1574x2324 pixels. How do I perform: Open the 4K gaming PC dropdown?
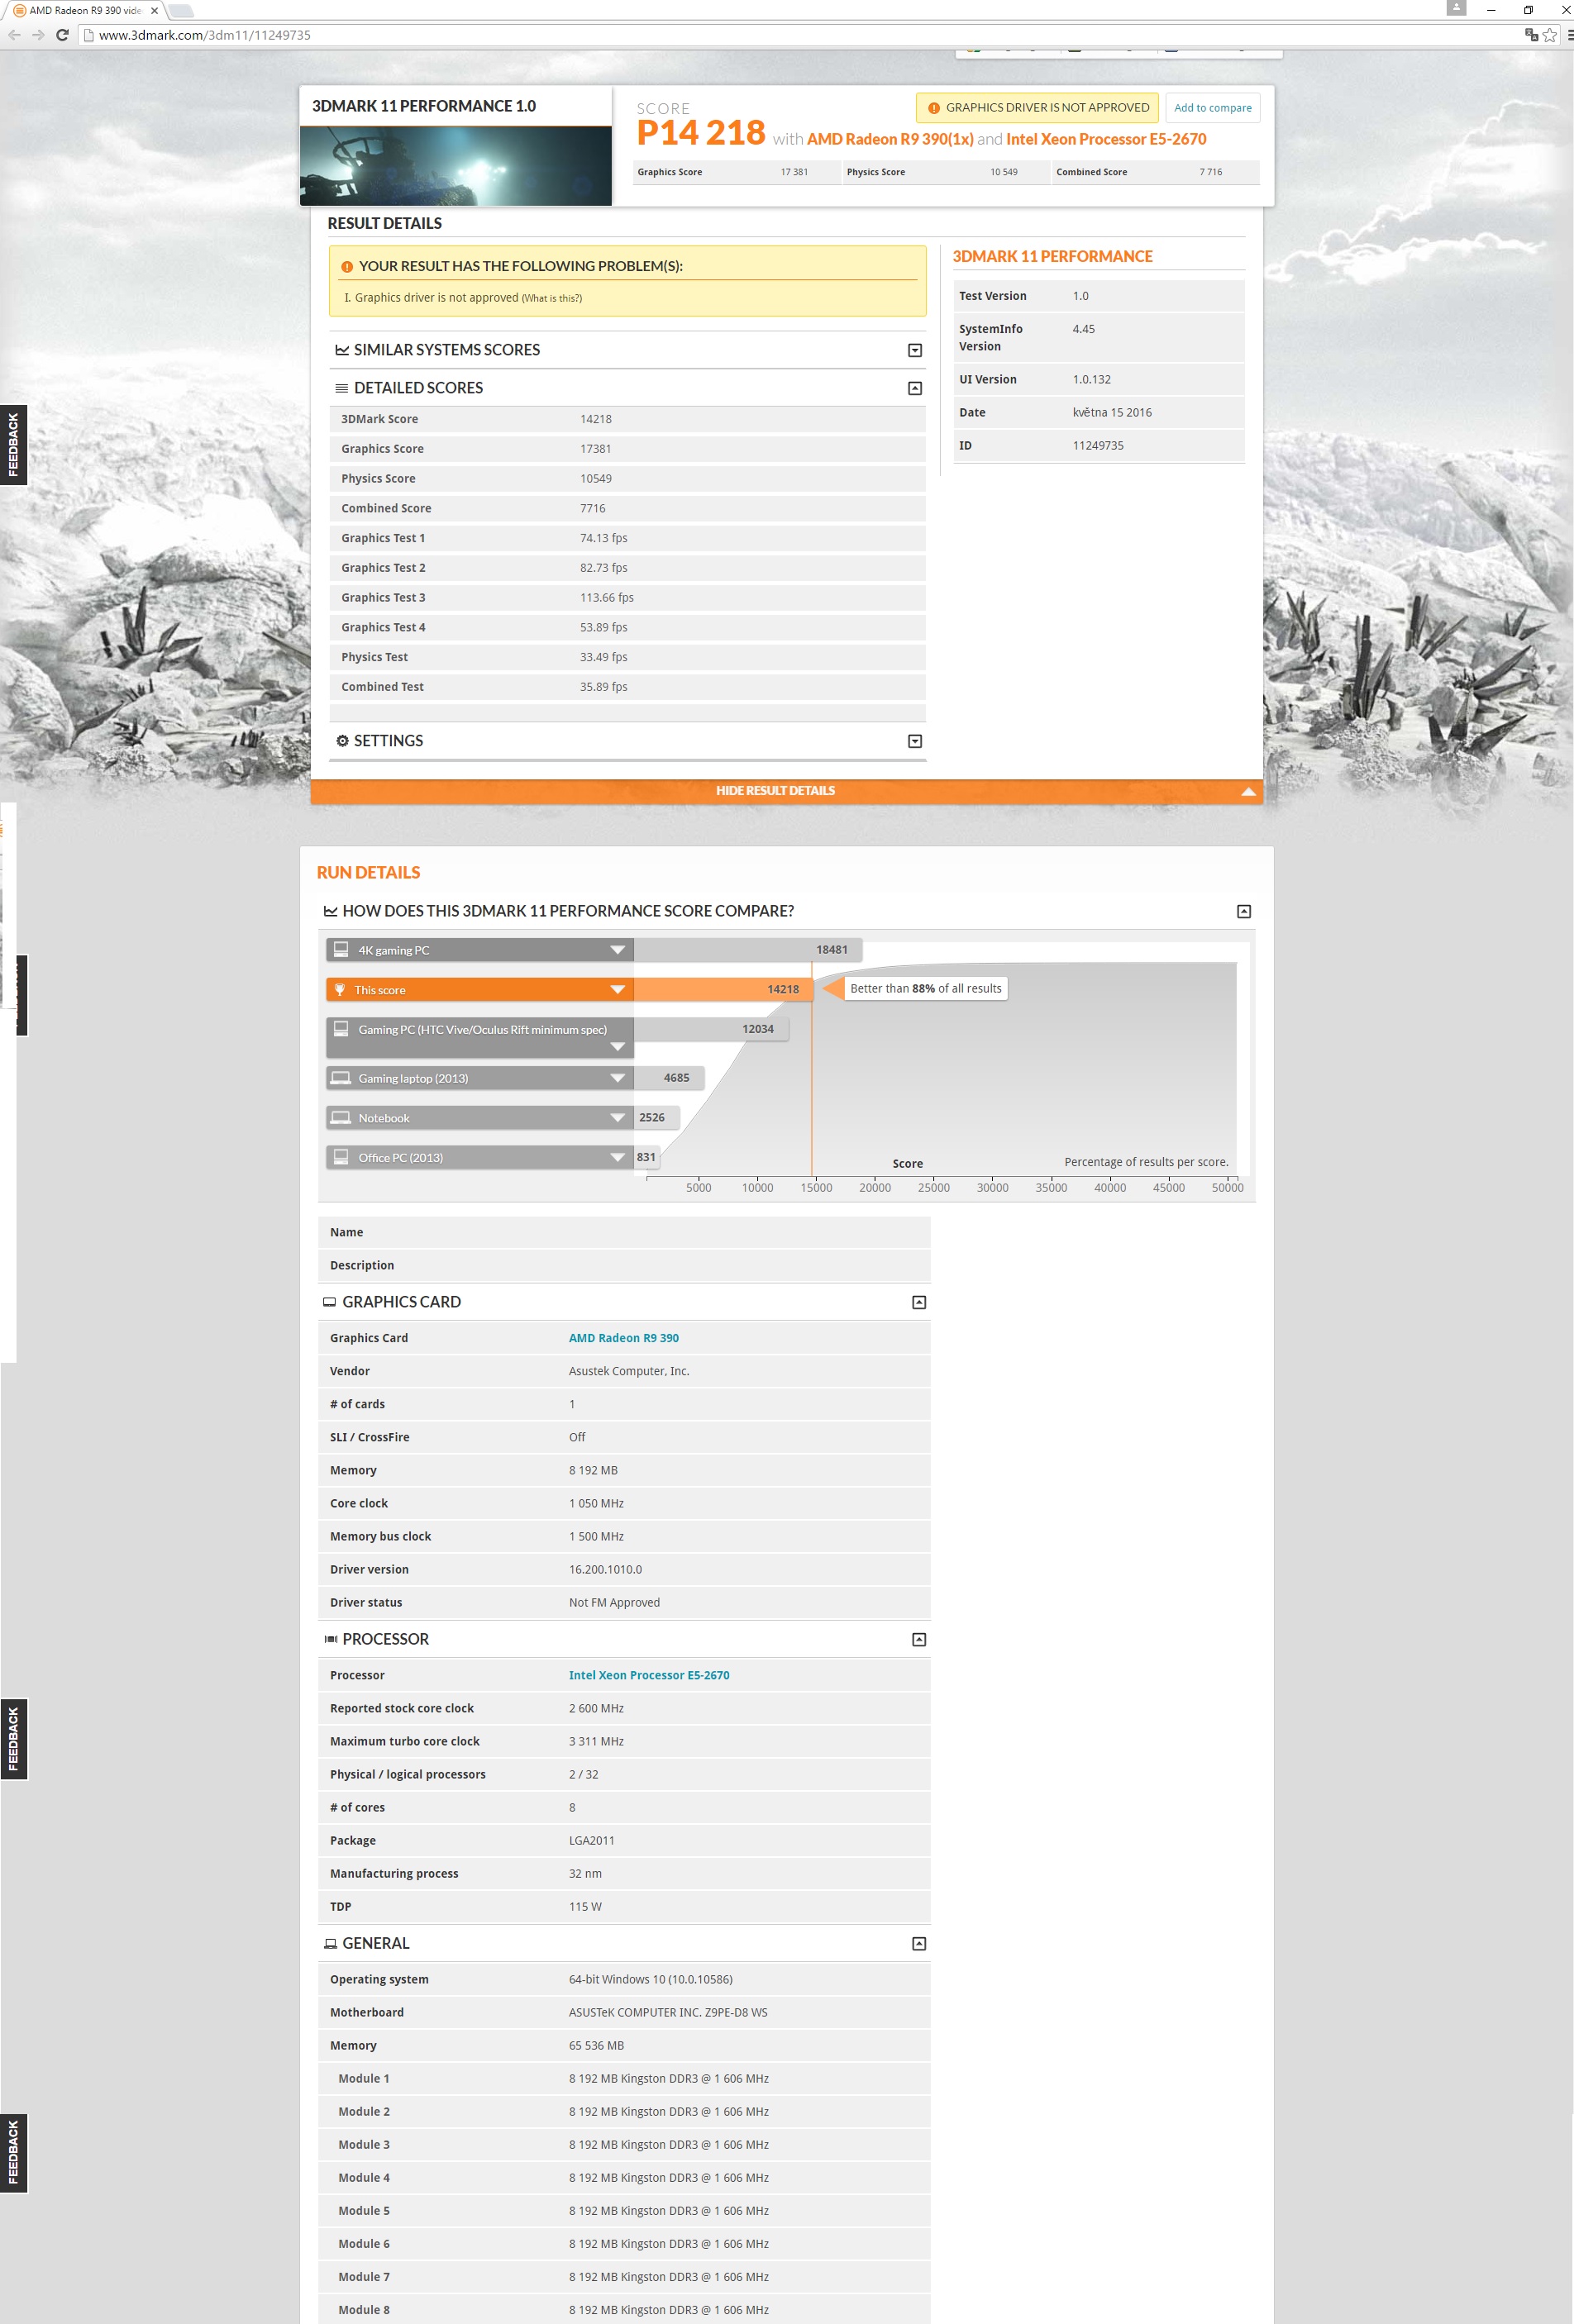(x=617, y=950)
